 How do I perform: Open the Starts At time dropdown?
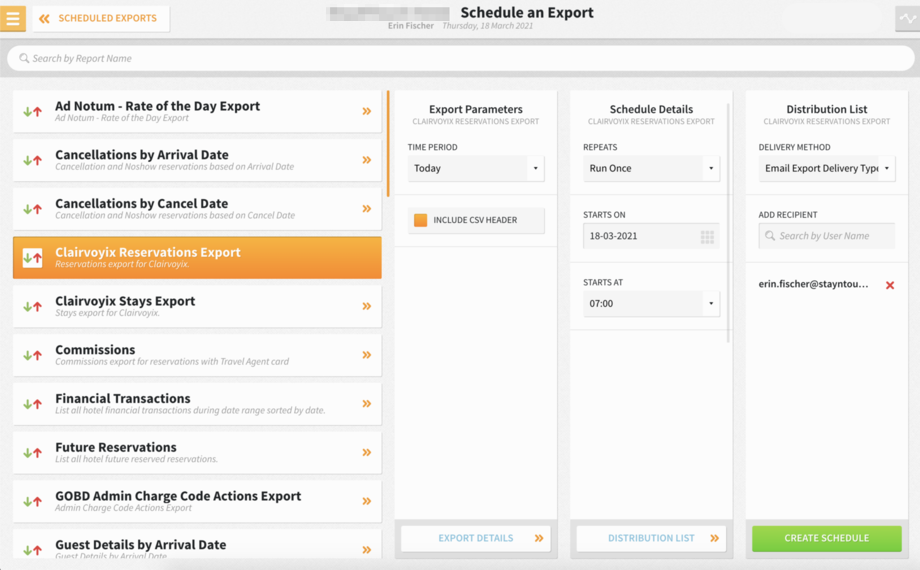point(651,303)
